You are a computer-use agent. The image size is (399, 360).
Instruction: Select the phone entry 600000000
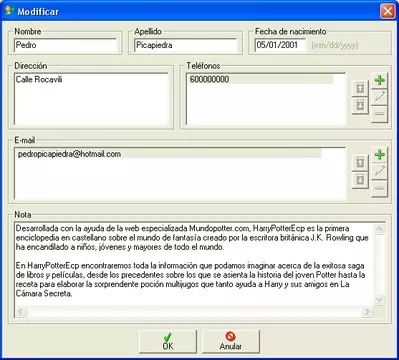click(x=260, y=79)
